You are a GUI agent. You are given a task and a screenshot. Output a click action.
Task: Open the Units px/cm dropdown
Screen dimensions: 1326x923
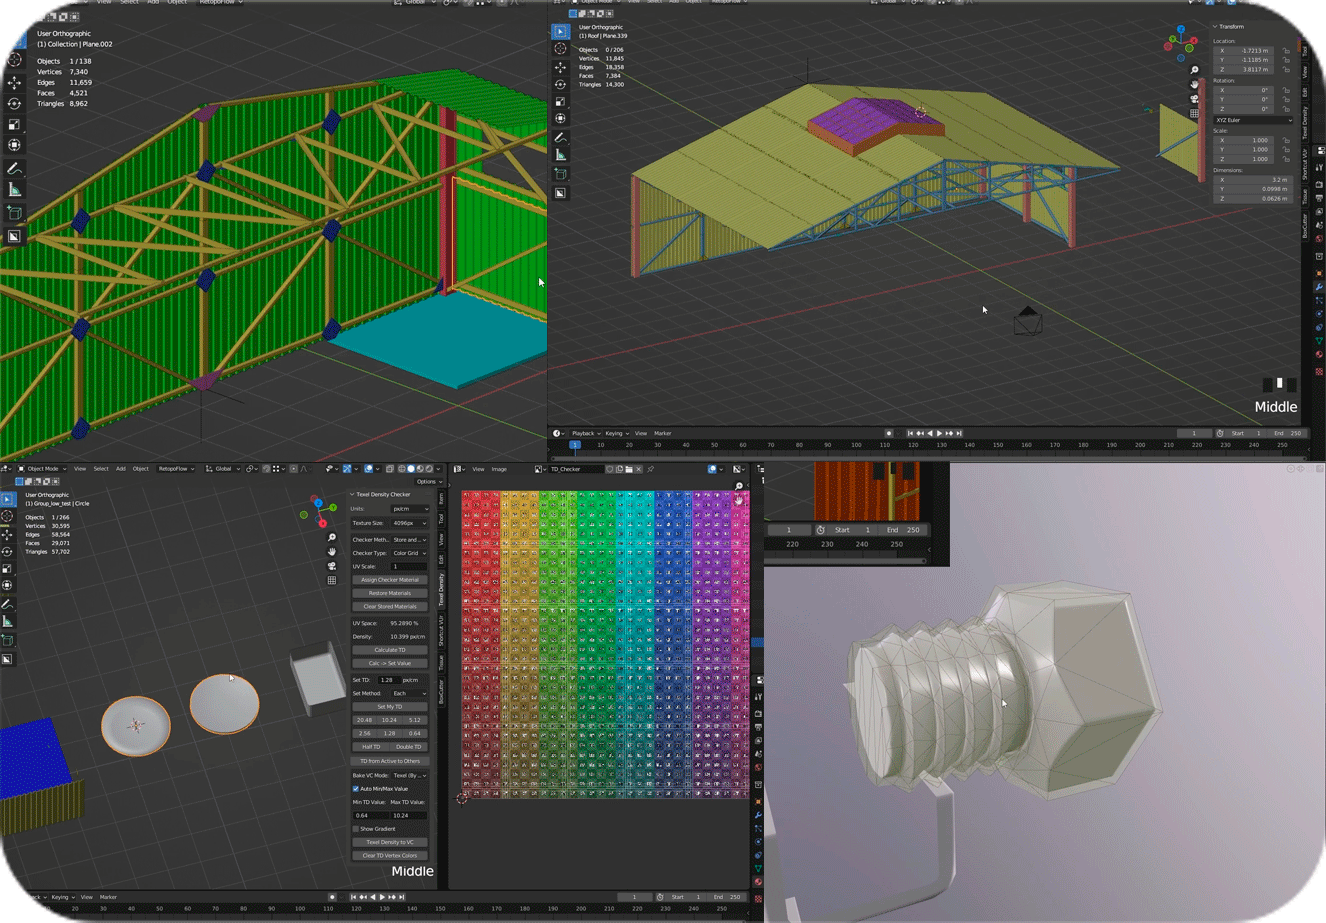(x=410, y=509)
